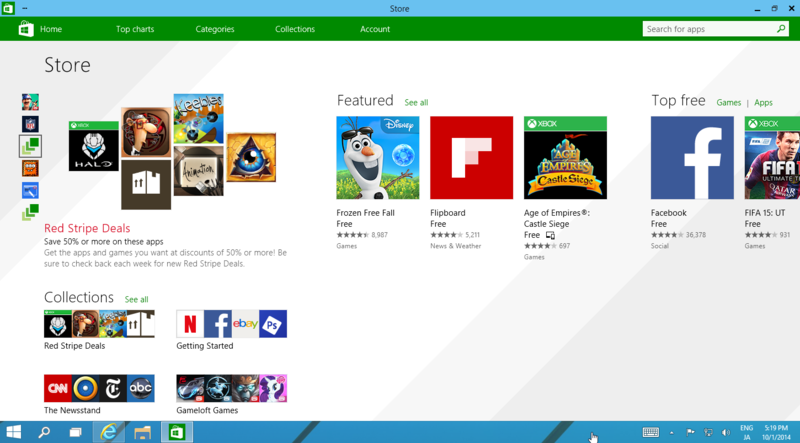Open the Flipboard app tile
Image resolution: width=800 pixels, height=443 pixels.
tap(471, 158)
